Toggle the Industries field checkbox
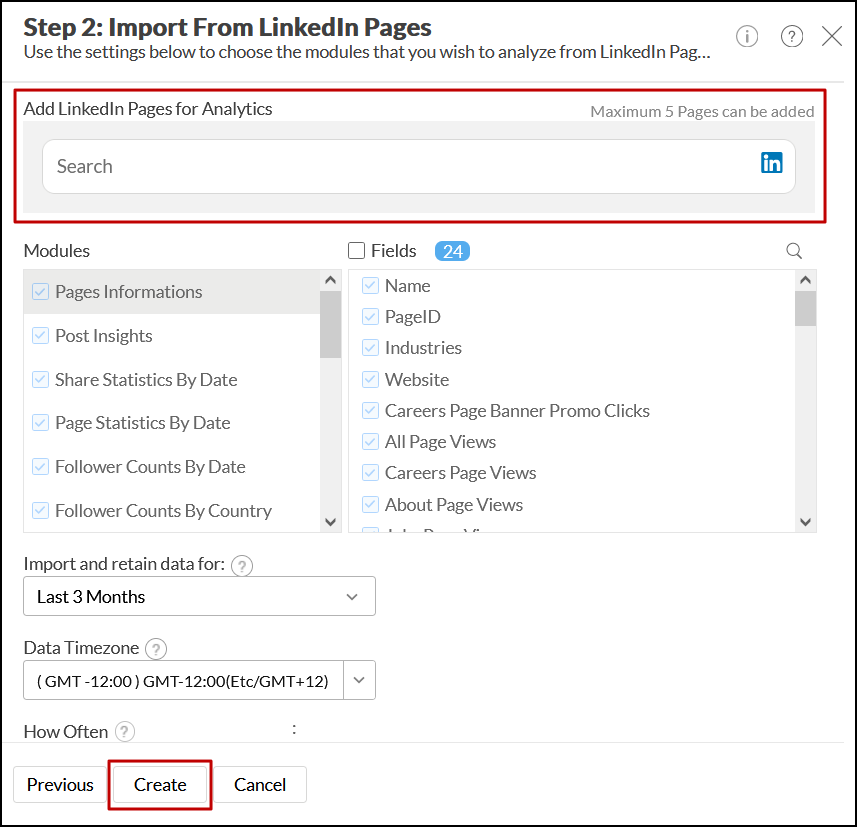Screen dimensions: 857x827 coord(370,348)
